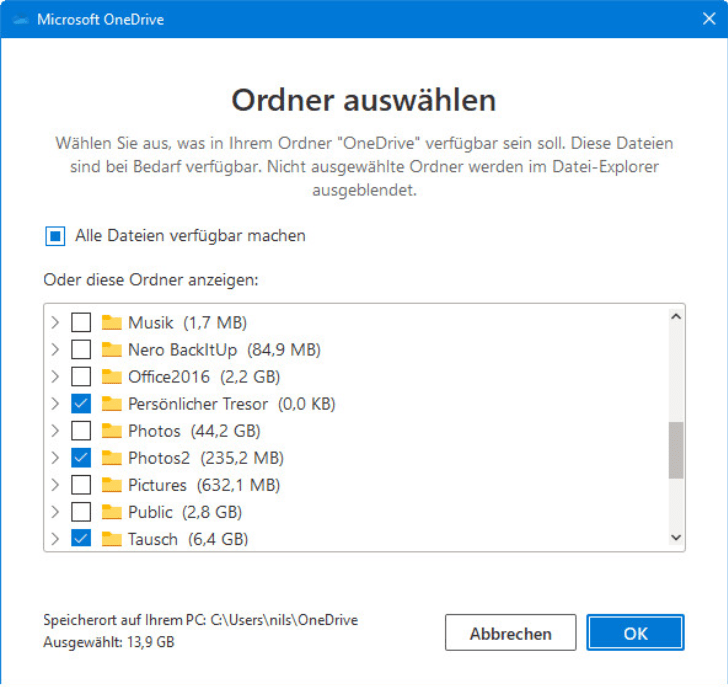Select the 'Photos2 (235,2 MB)' label

pos(206,458)
